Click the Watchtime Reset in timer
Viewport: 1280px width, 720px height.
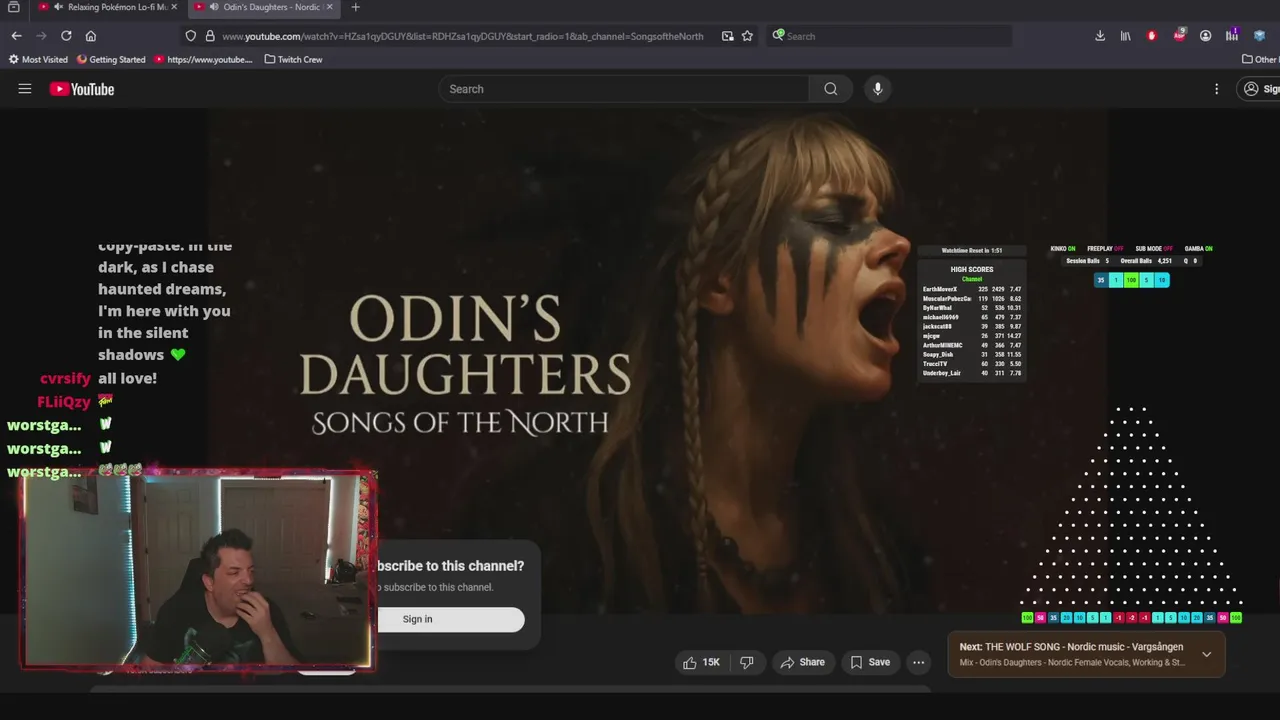(972, 251)
